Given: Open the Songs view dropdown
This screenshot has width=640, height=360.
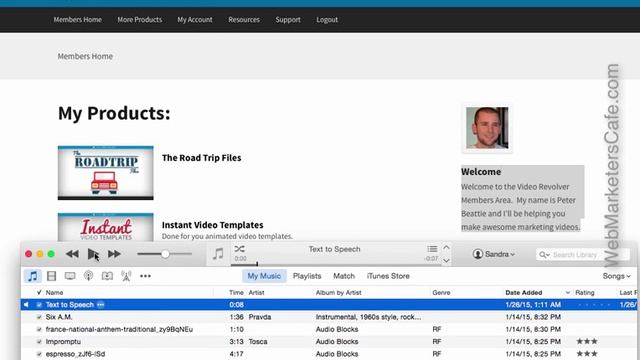Looking at the screenshot, I should (x=616, y=276).
